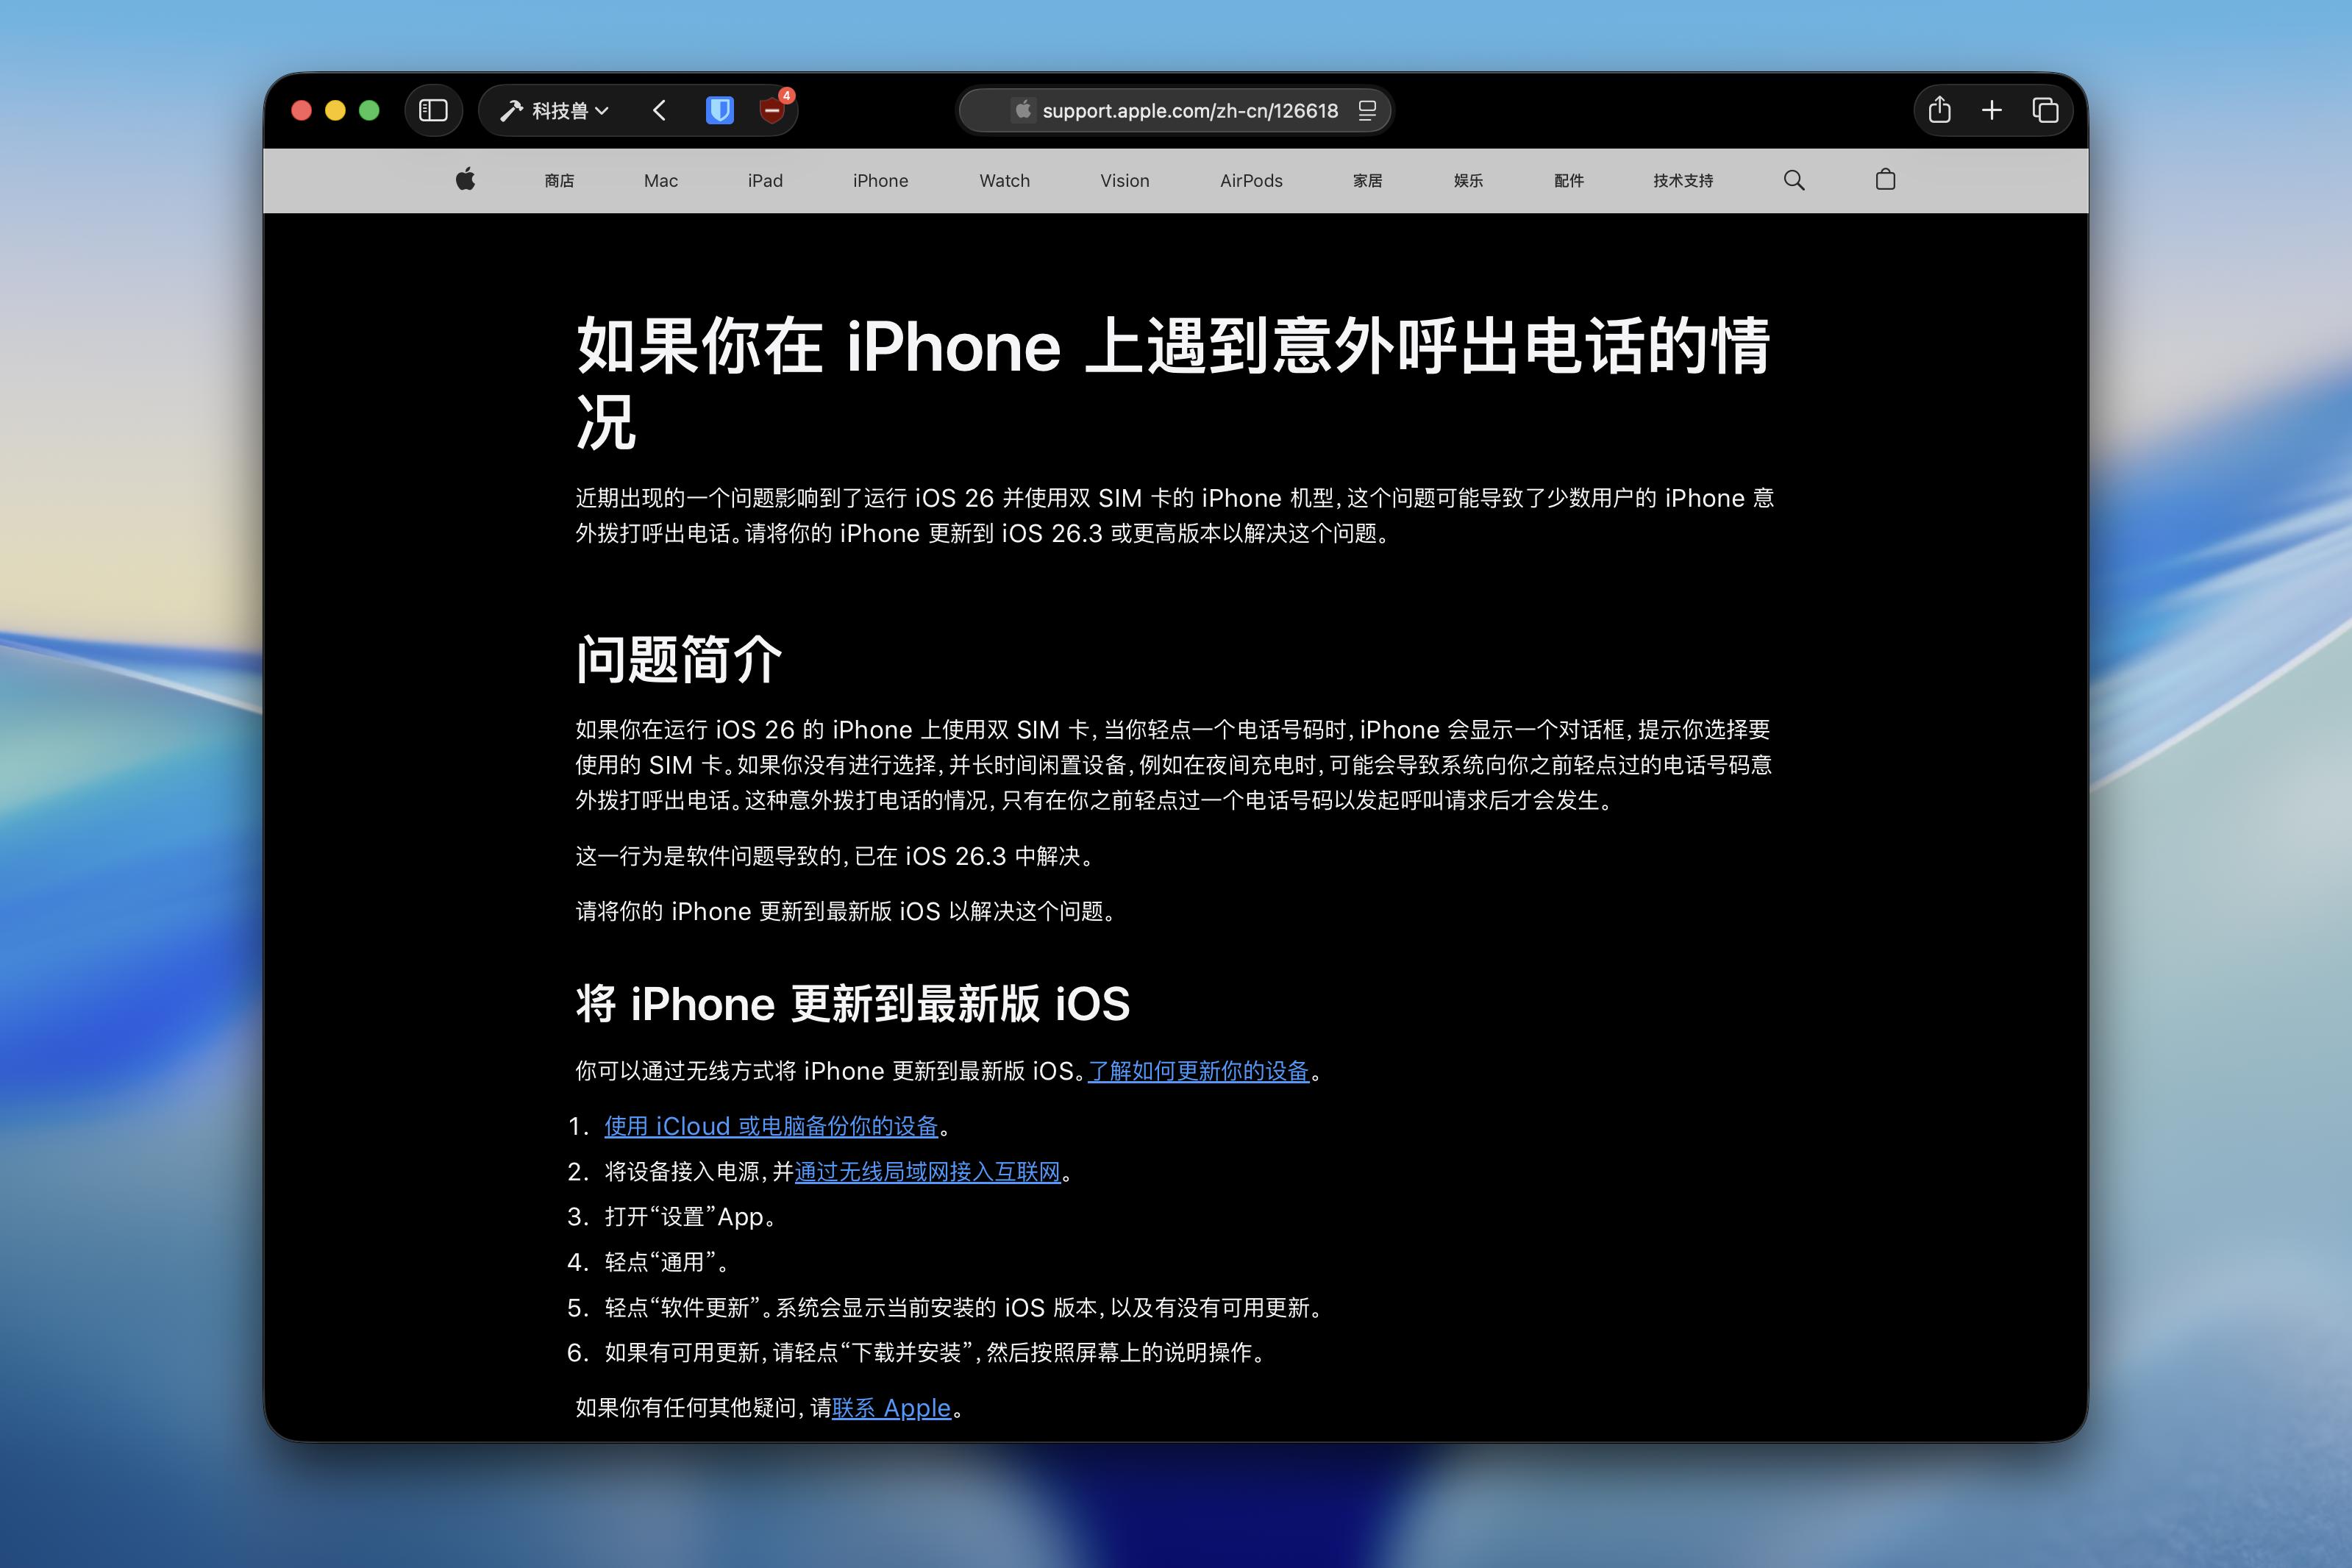The width and height of the screenshot is (2352, 1568).
Task: Select AirPods in navigation bar
Action: pyautogui.click(x=1250, y=180)
